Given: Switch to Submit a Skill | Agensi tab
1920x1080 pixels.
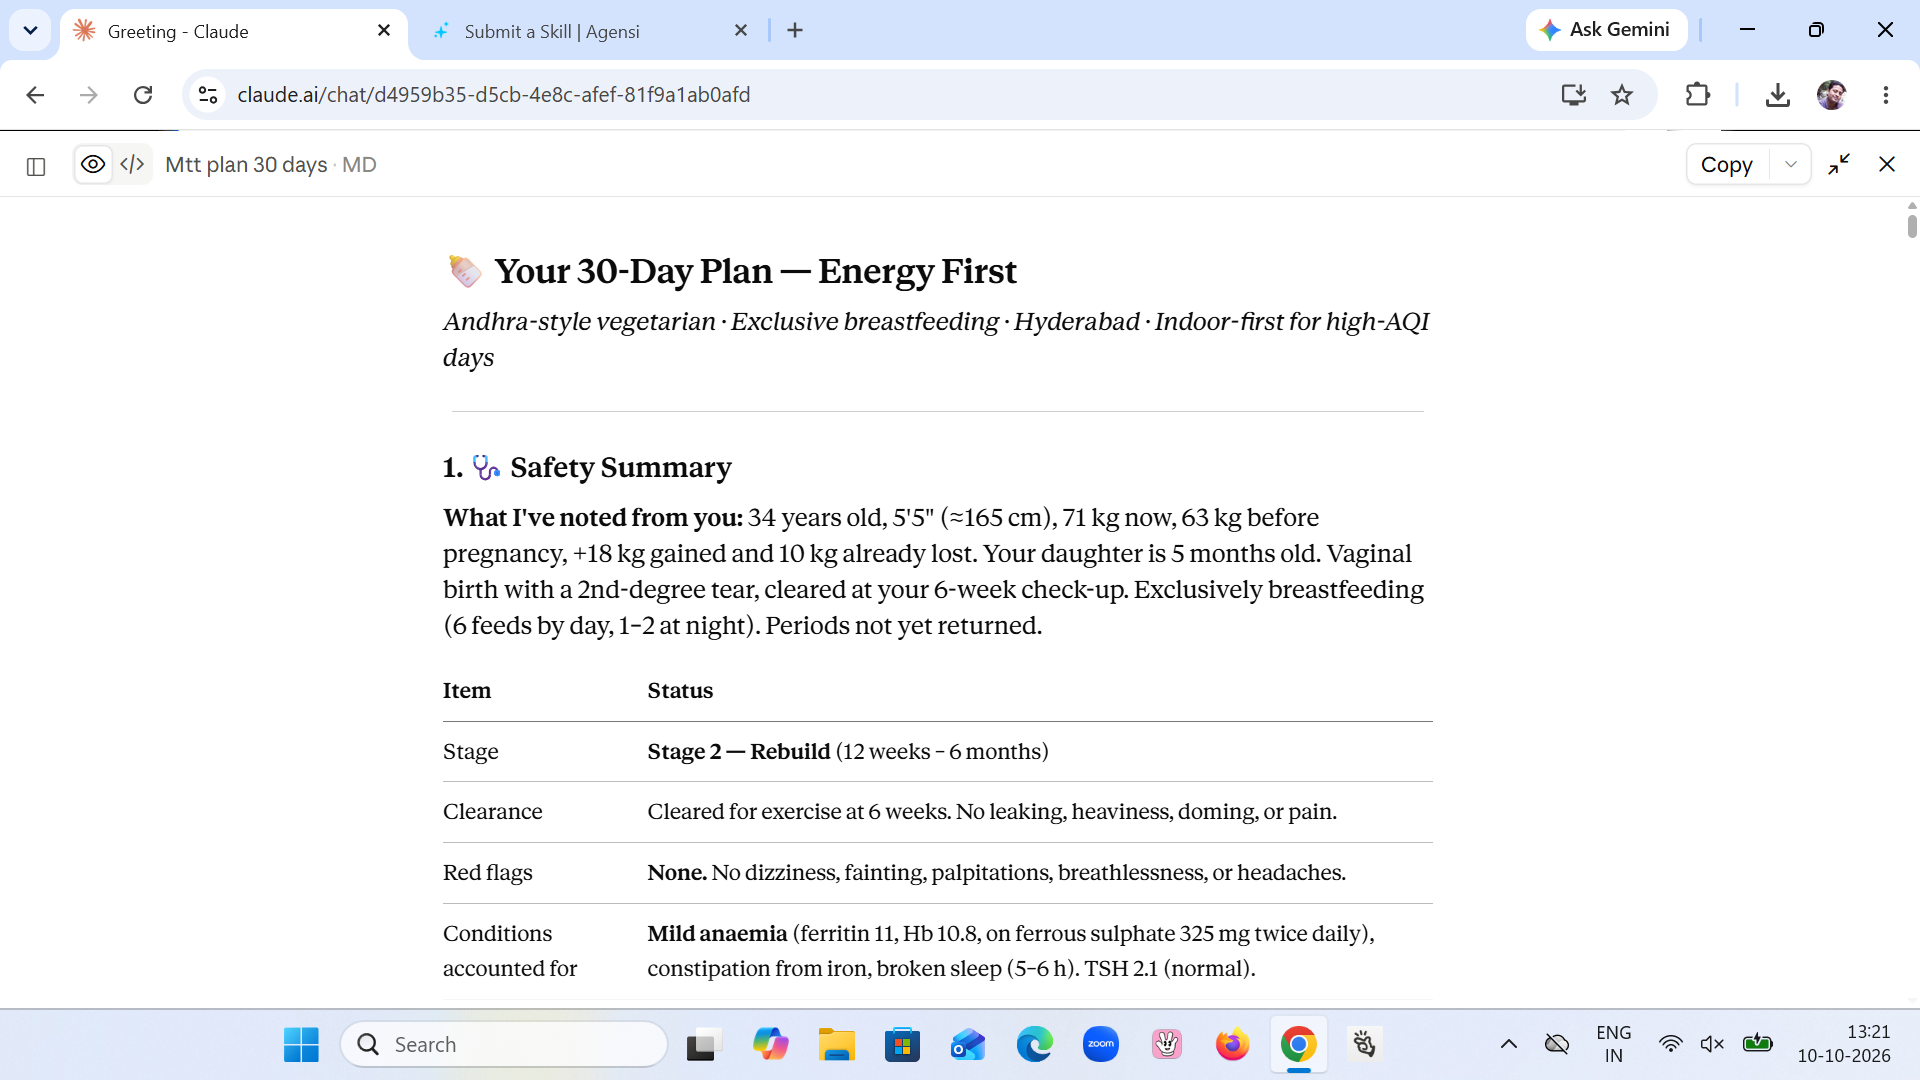Looking at the screenshot, I should [x=590, y=31].
